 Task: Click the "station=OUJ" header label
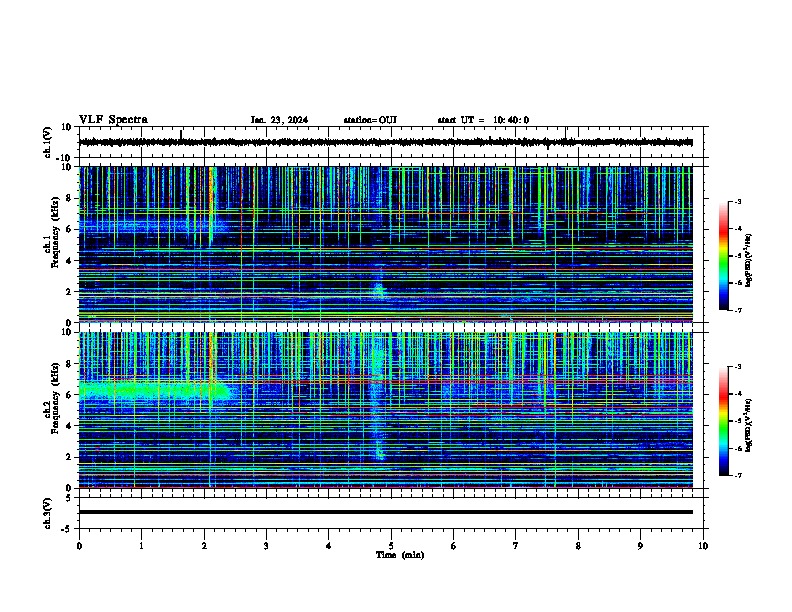[x=370, y=120]
